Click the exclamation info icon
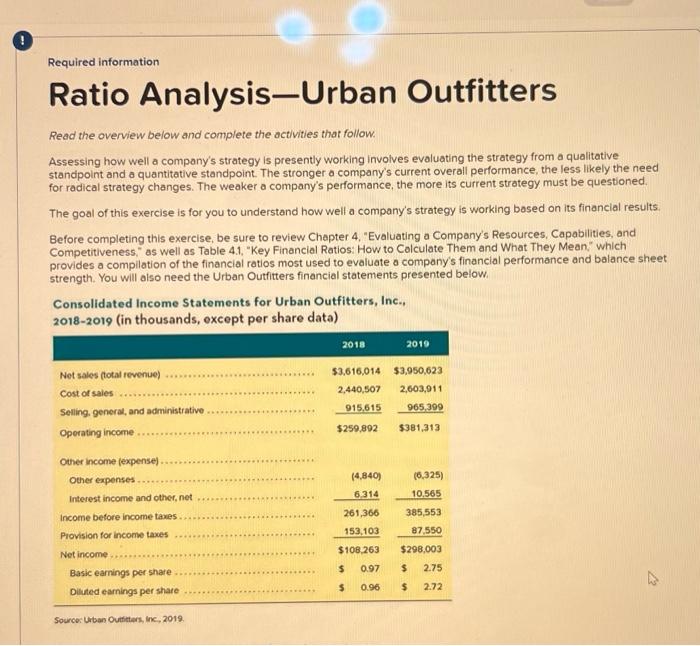Viewport: 700px width, 646px height. tap(23, 42)
